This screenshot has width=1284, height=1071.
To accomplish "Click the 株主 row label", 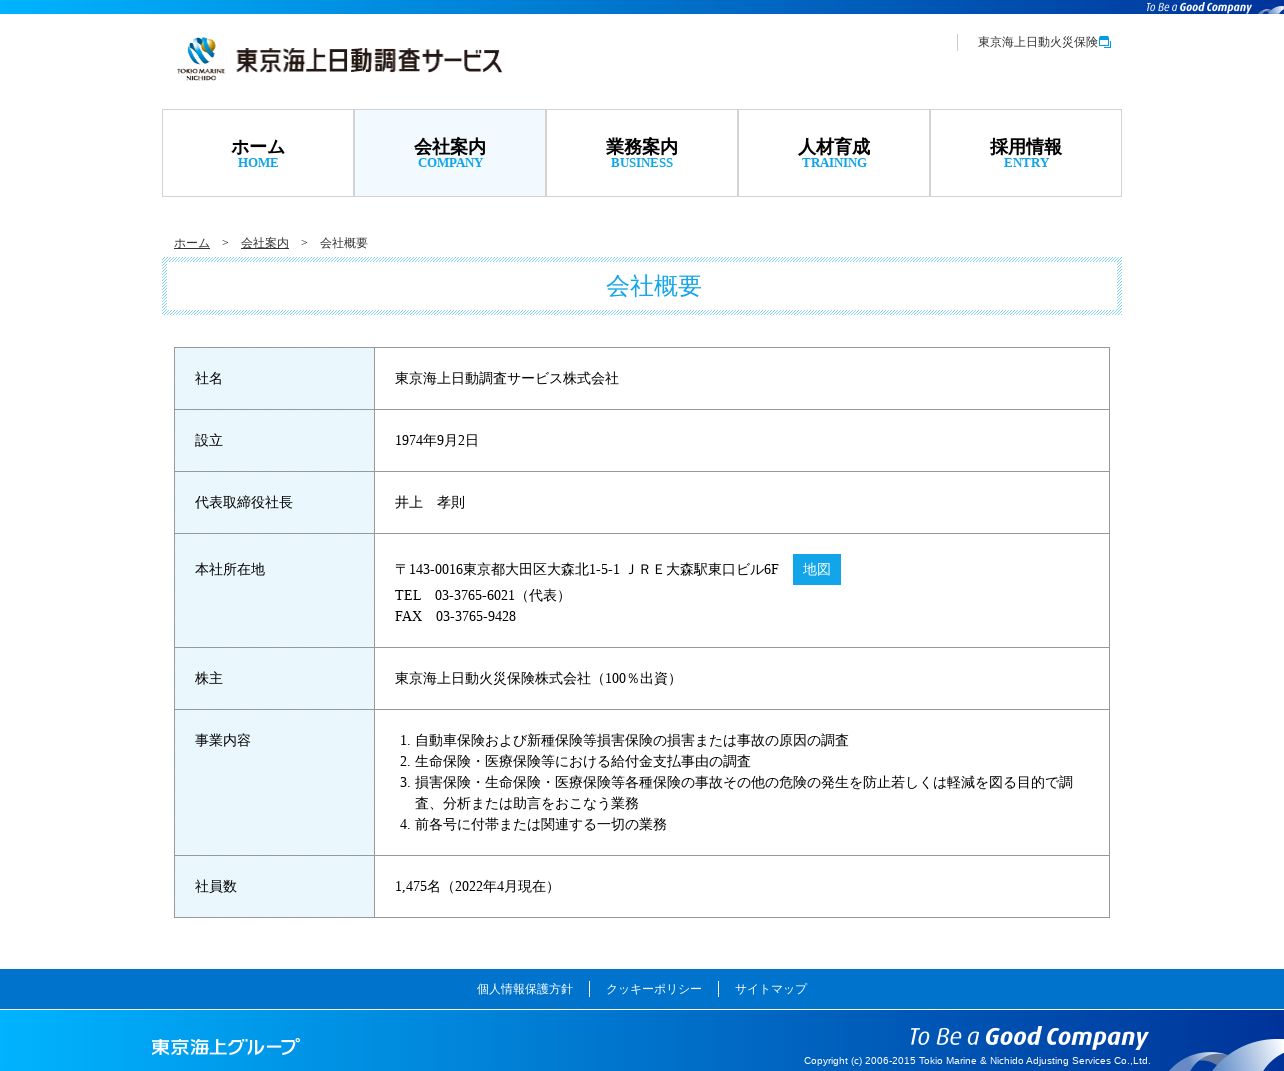I will click(x=209, y=678).
